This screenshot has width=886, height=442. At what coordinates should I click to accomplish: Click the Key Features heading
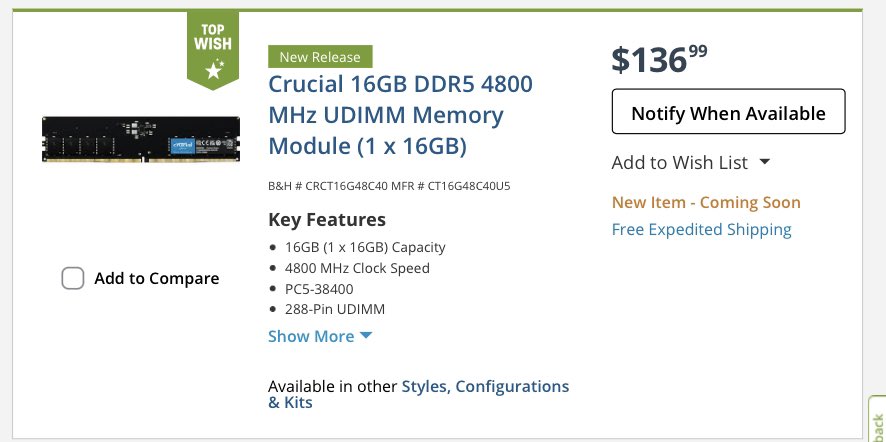click(327, 220)
